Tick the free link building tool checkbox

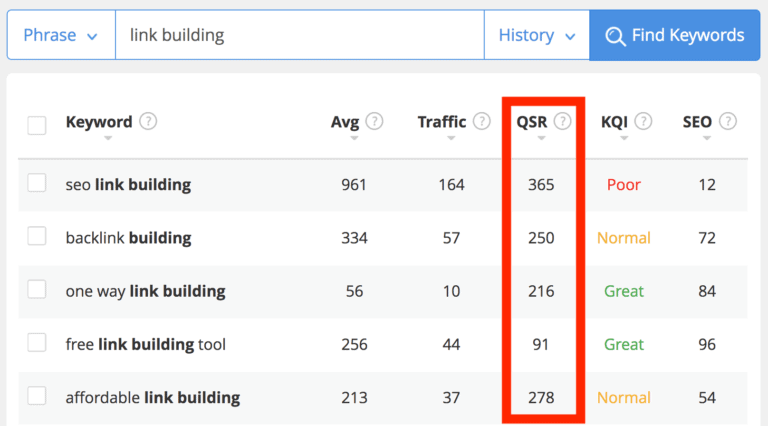tap(37, 343)
